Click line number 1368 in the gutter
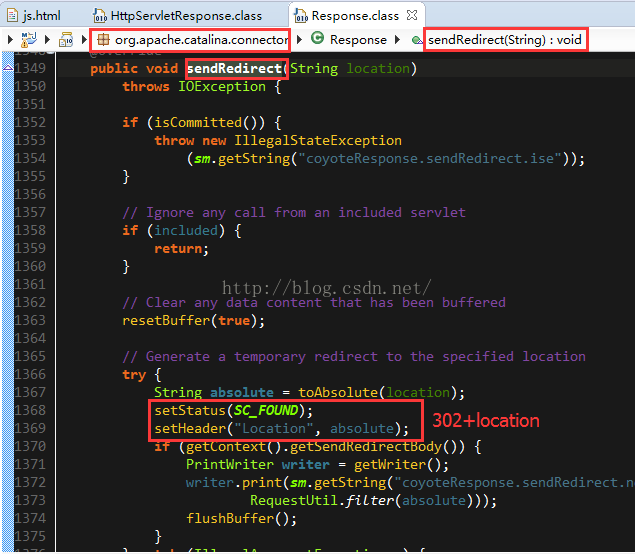 click(30, 410)
